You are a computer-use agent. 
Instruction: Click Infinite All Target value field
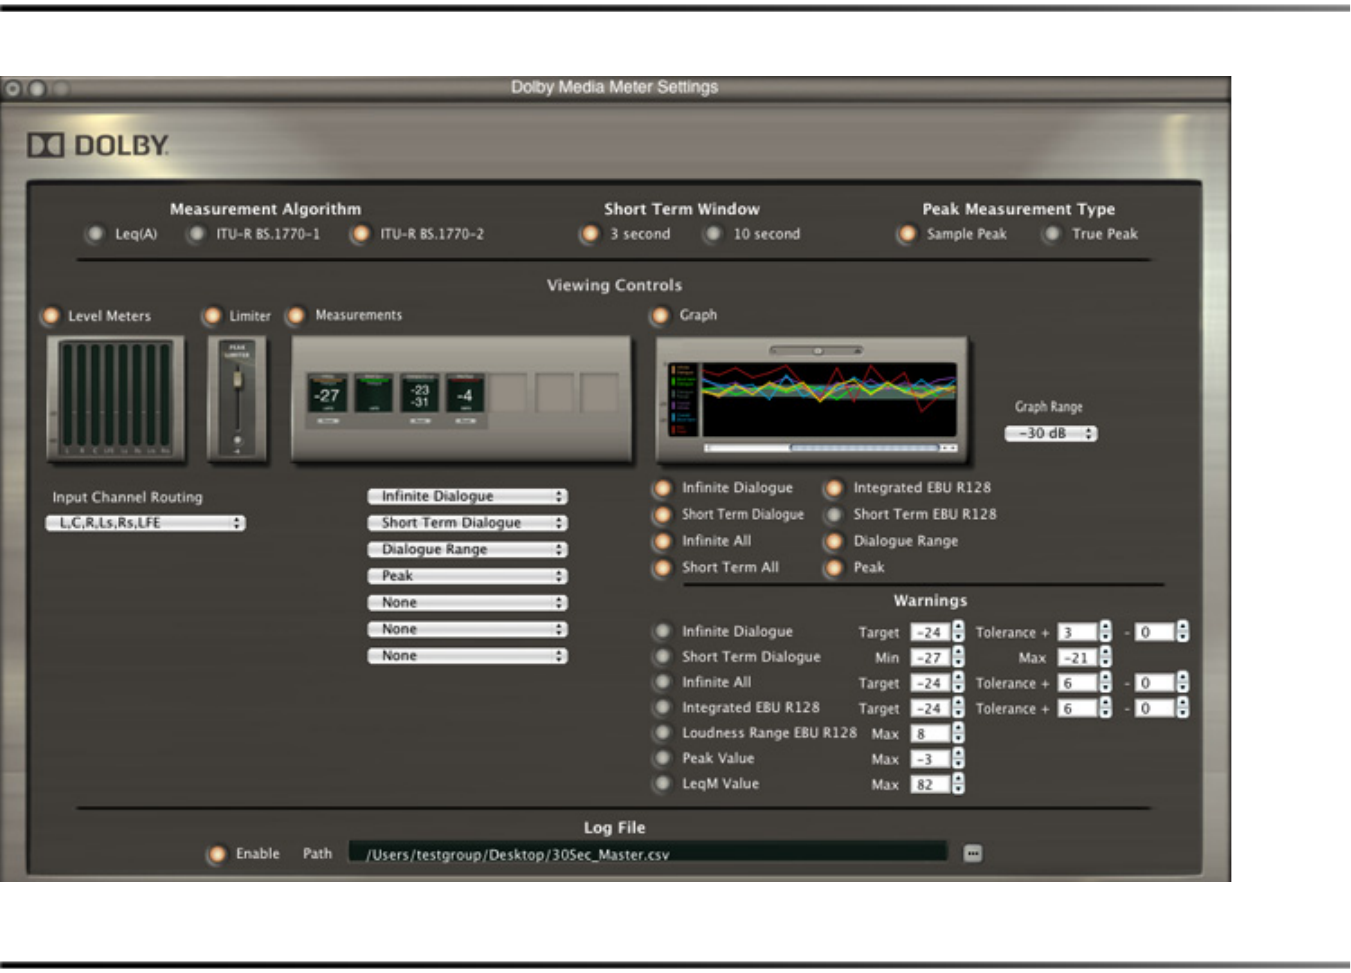930,684
